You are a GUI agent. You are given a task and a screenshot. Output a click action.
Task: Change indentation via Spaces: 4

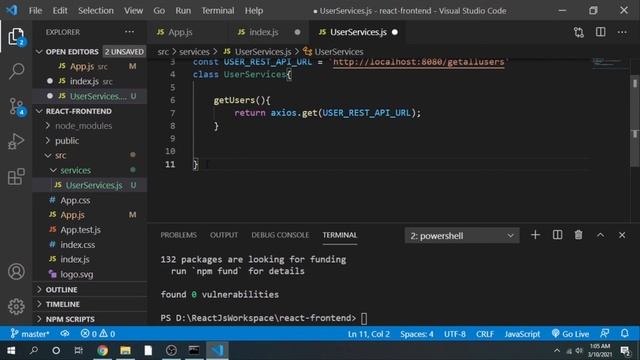coord(417,334)
